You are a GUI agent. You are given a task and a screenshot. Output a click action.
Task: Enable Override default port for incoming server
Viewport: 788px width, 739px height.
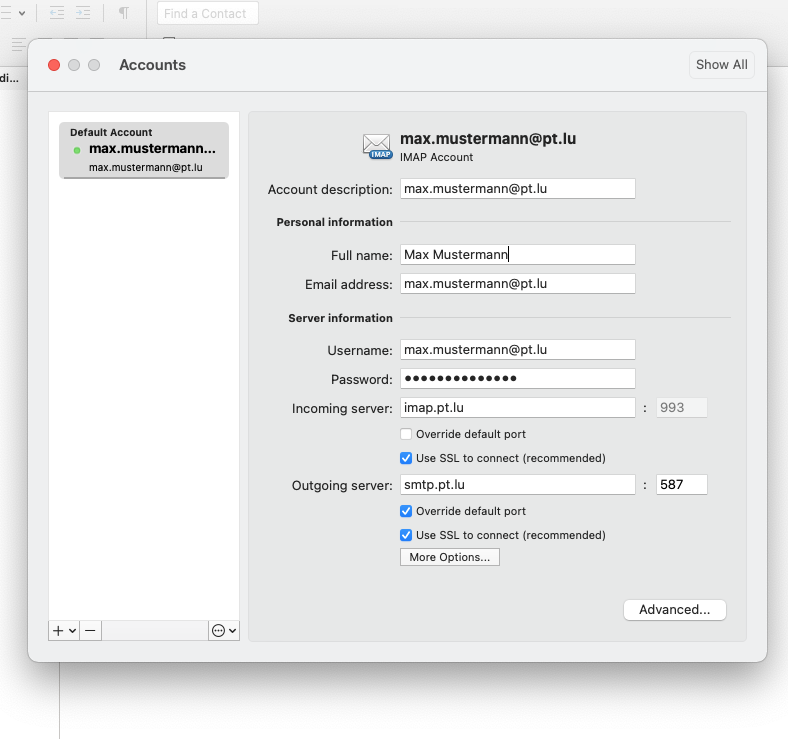pos(406,434)
